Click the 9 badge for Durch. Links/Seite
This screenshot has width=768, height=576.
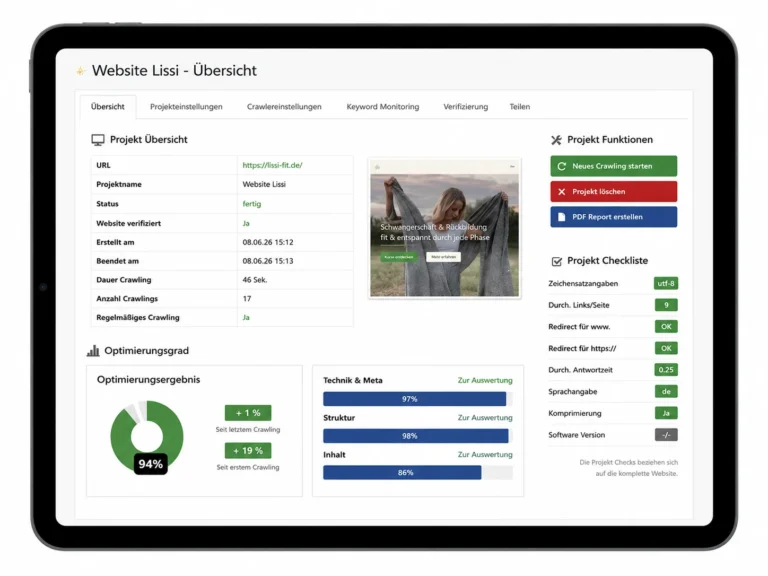tap(666, 305)
